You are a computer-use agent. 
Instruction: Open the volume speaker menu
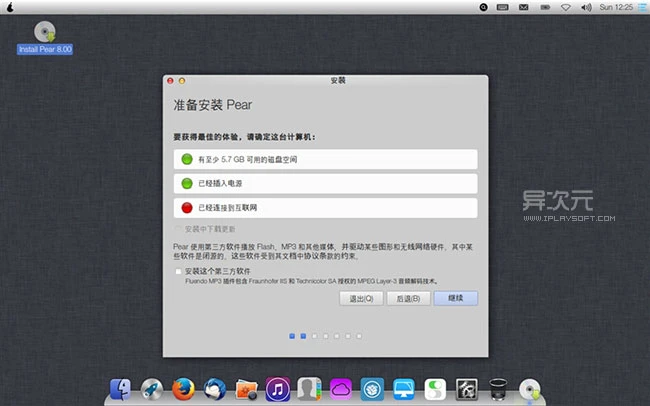coord(586,7)
